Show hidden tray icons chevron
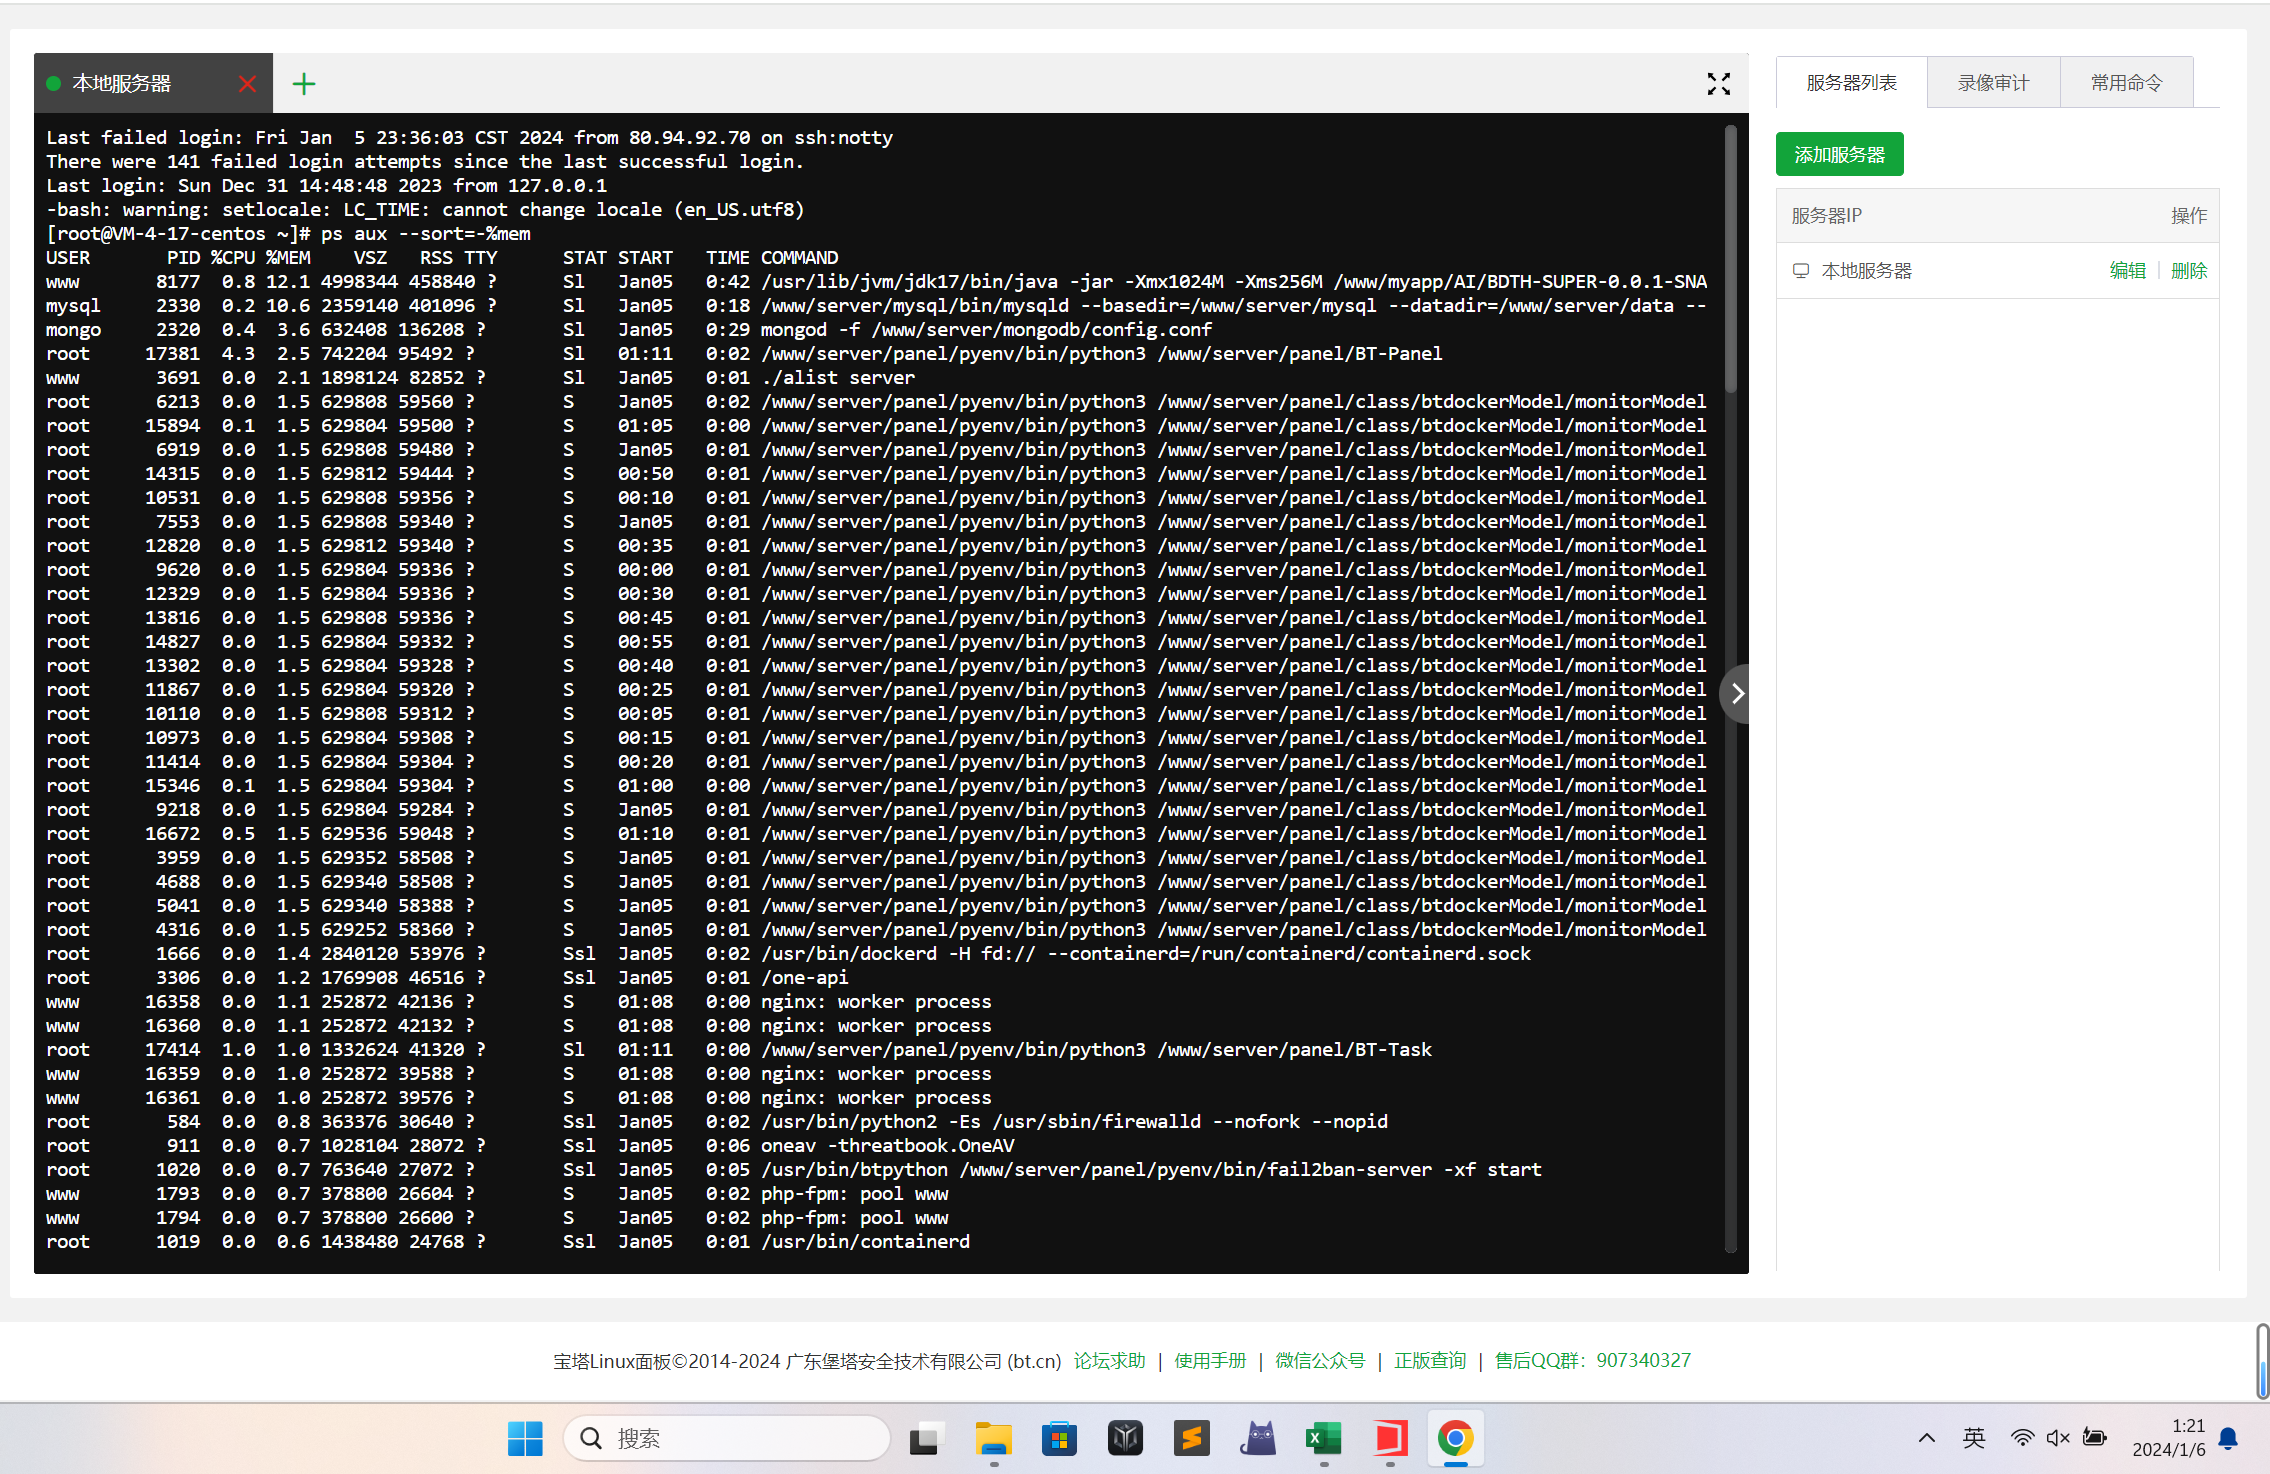Viewport: 2270px width, 1474px height. pos(1926,1438)
